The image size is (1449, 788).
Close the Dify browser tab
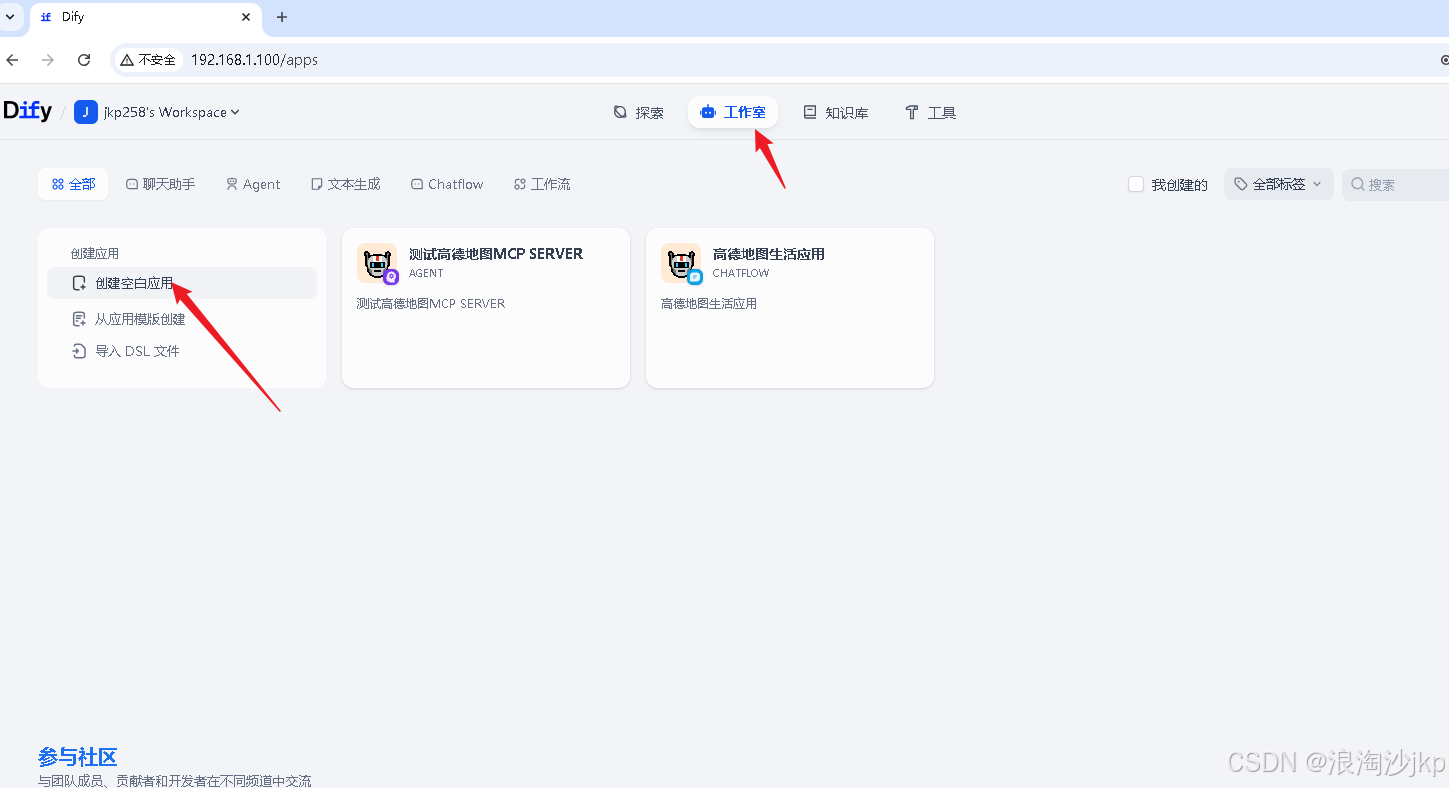tap(246, 17)
